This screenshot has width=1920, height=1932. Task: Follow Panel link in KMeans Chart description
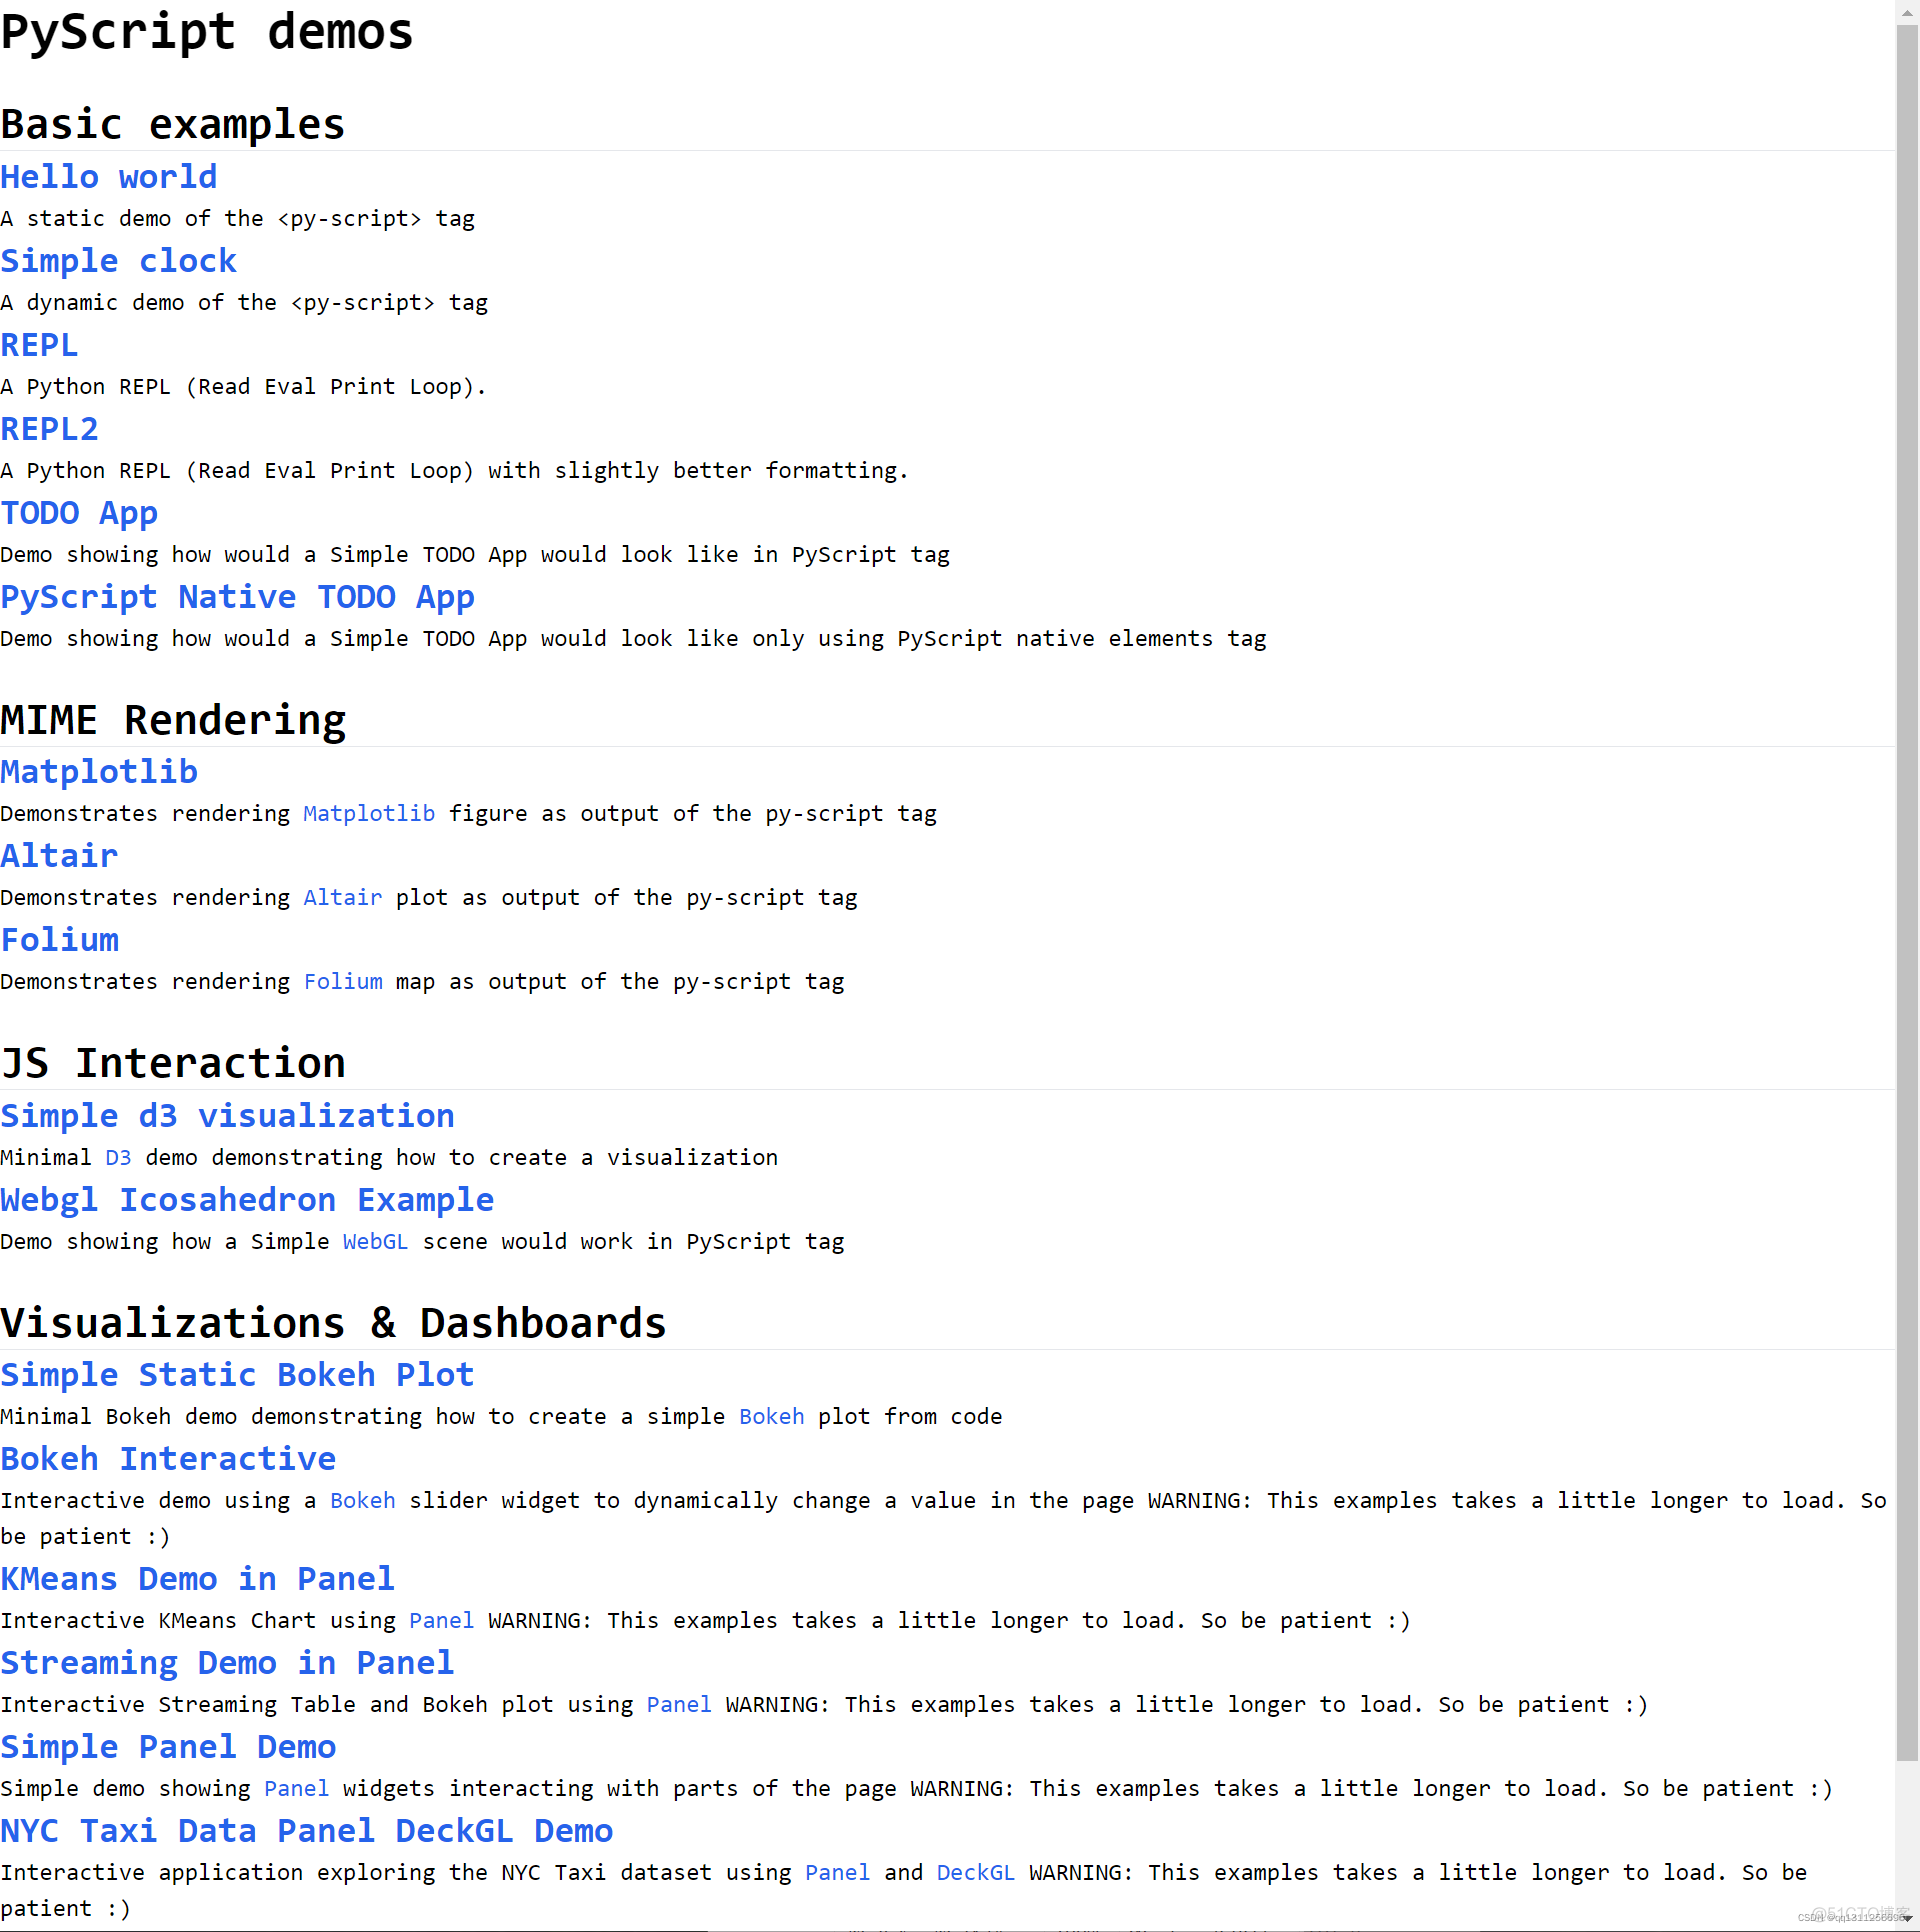coord(441,1621)
